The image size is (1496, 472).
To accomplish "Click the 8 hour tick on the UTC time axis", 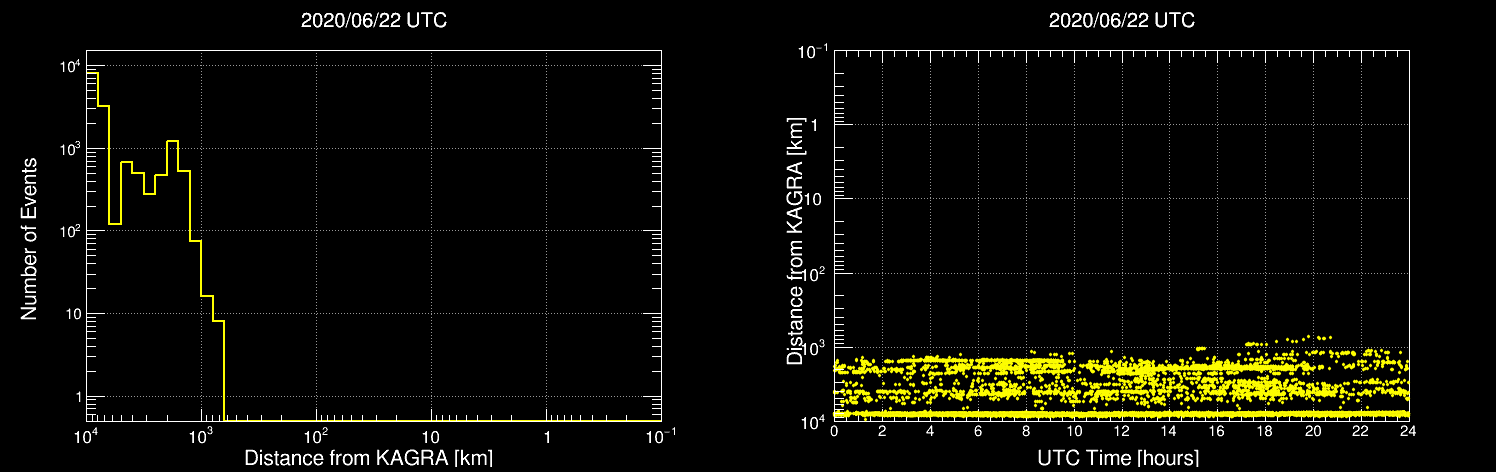I will (x=1026, y=431).
